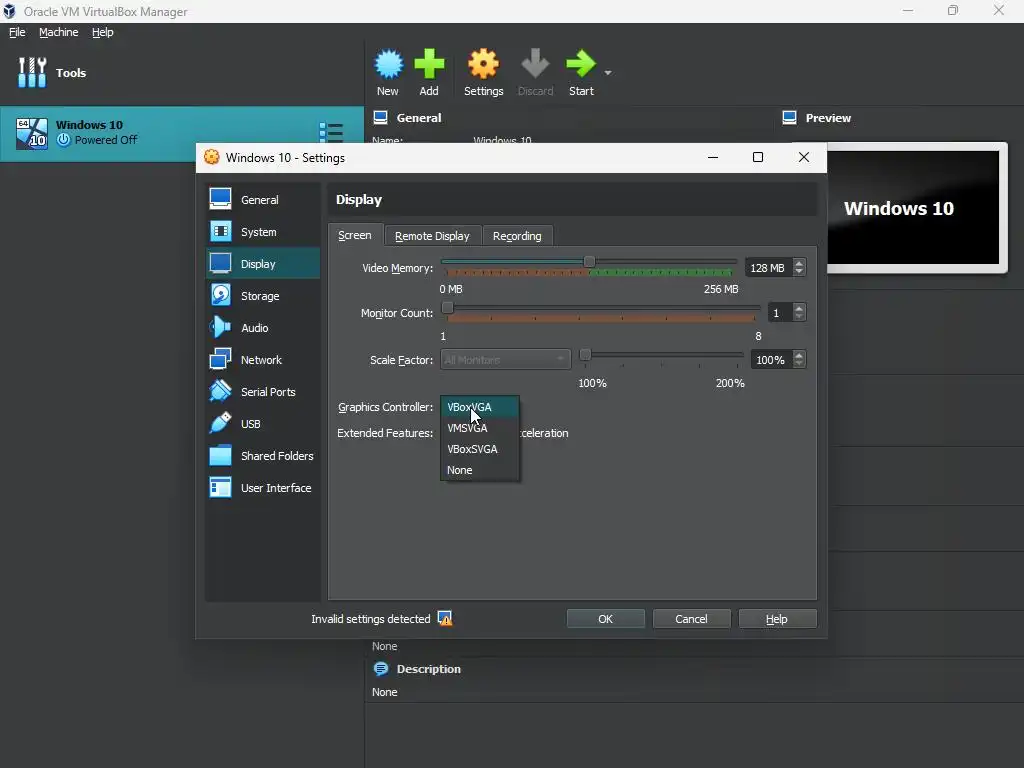
Task: Increase Video Memory with up spinner arrow
Action: click(x=799, y=263)
